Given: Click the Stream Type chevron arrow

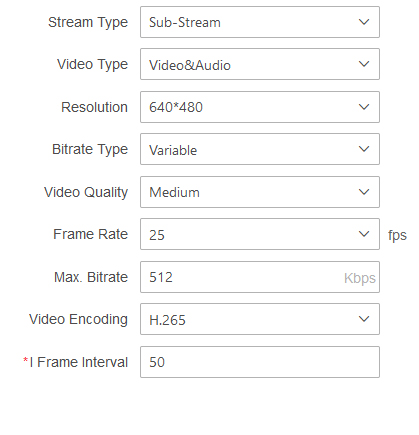Looking at the screenshot, I should [x=364, y=22].
